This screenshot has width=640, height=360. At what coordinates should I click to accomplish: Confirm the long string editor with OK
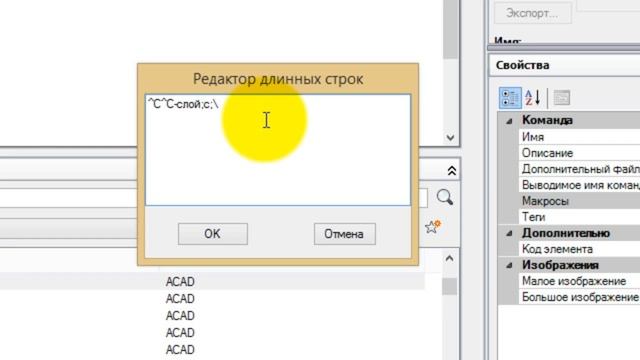click(213, 234)
